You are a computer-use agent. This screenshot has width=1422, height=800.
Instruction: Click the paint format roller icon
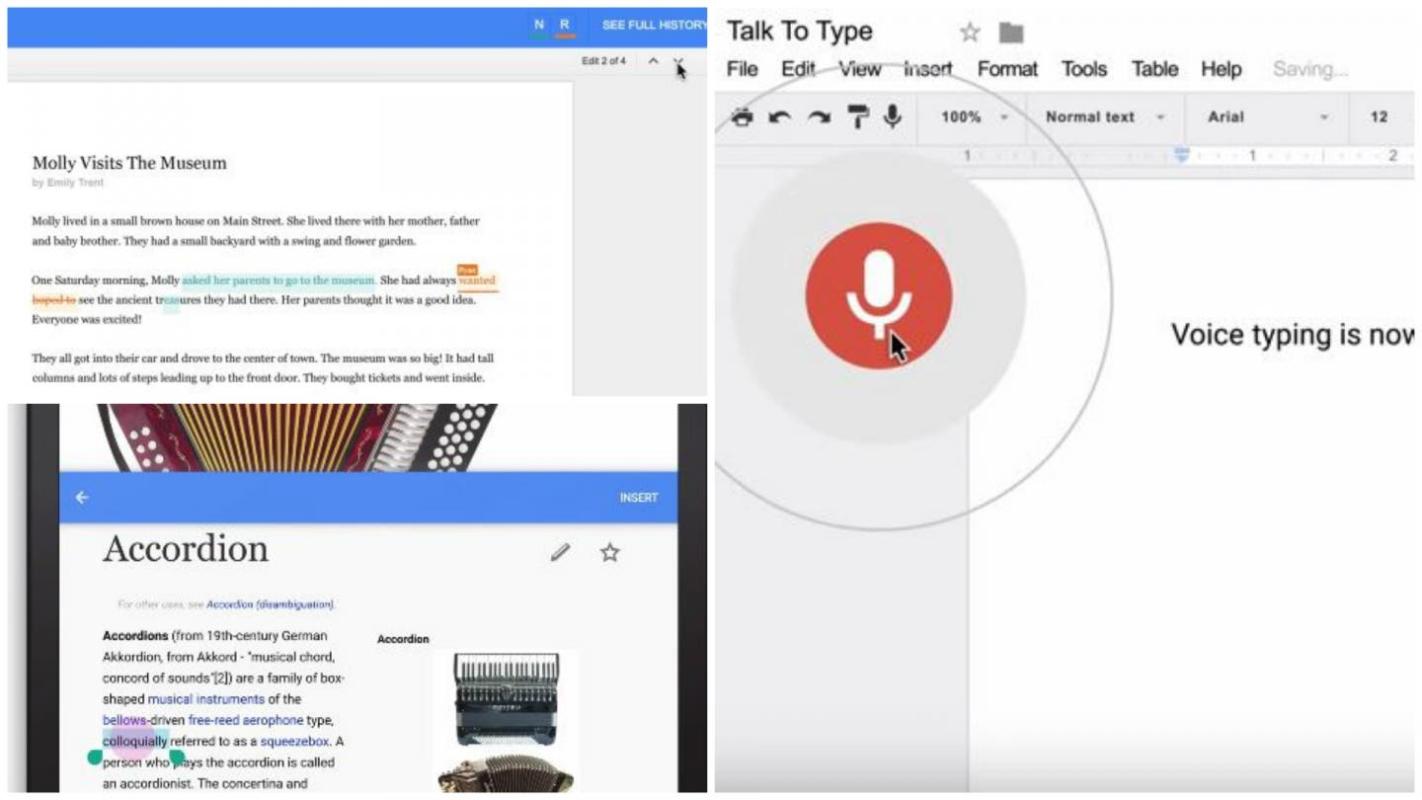(858, 117)
